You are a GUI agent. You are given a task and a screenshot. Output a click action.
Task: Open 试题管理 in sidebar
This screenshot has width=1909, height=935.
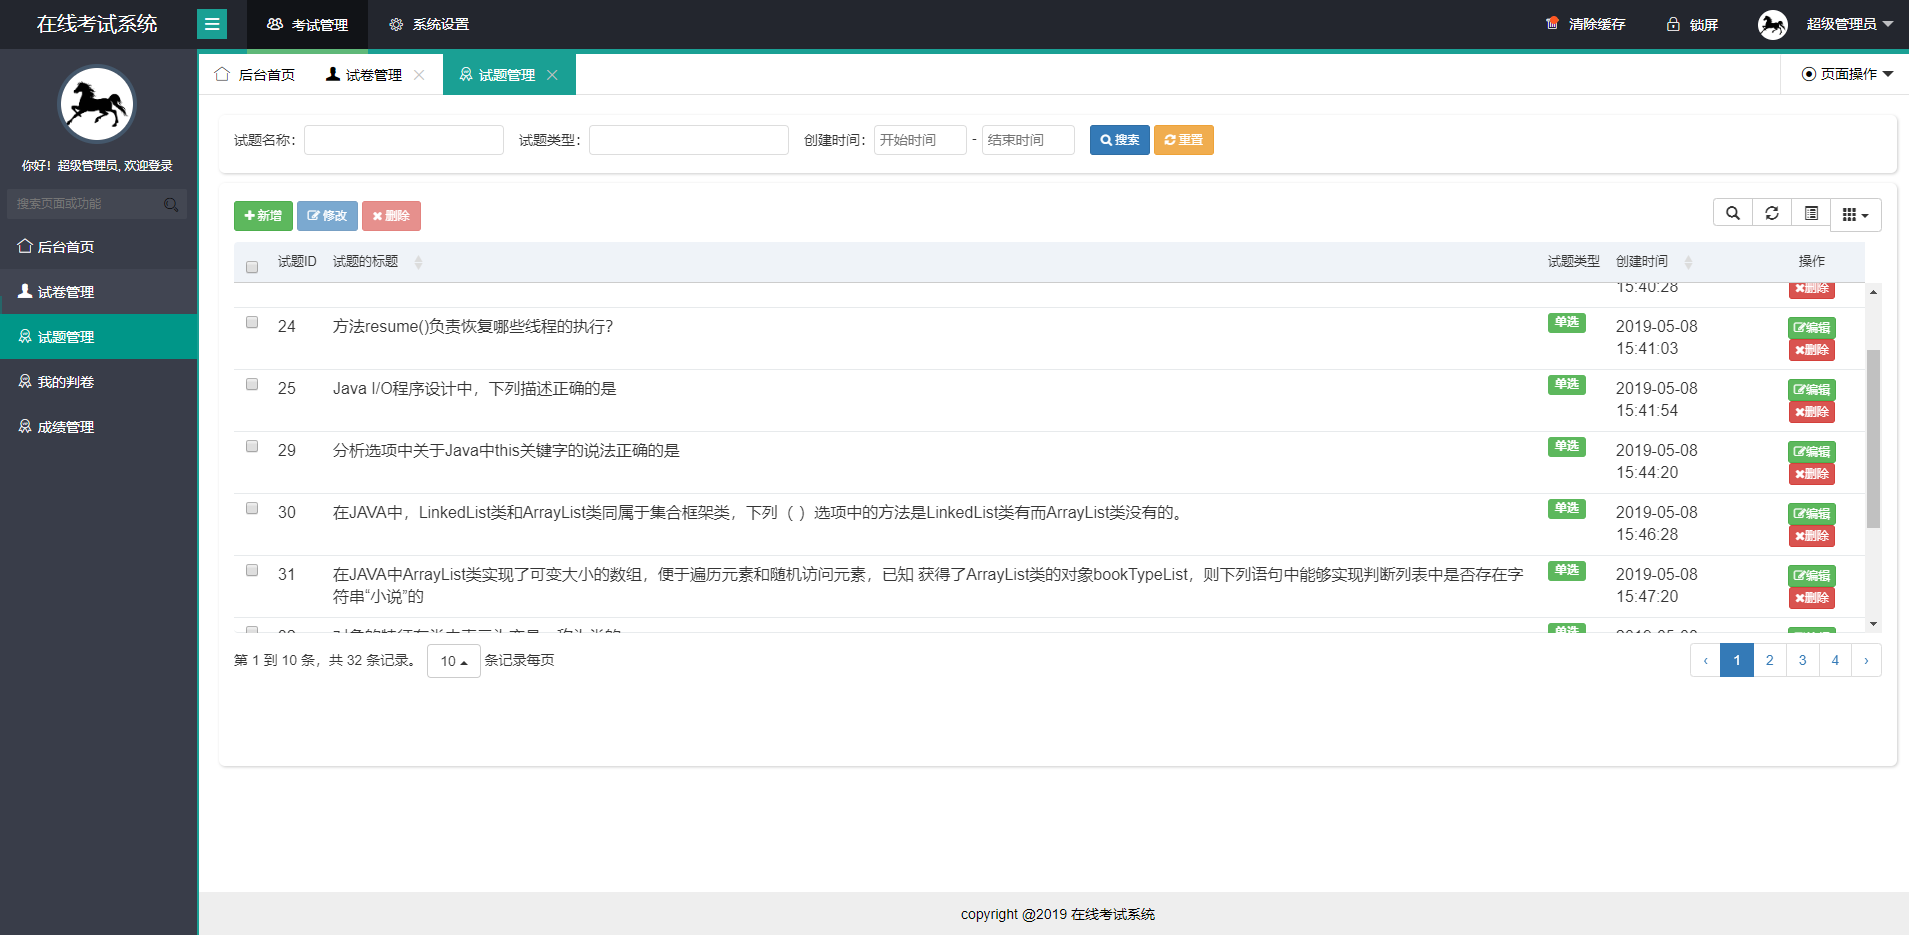(x=99, y=337)
